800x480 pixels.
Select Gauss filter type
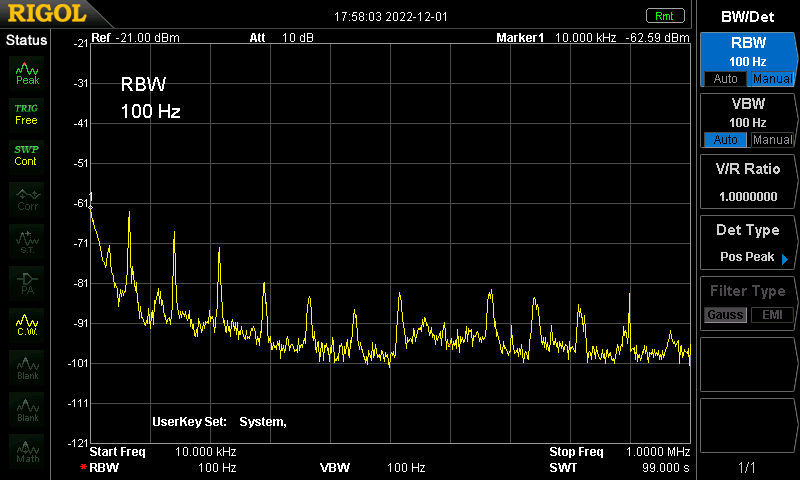click(x=725, y=315)
